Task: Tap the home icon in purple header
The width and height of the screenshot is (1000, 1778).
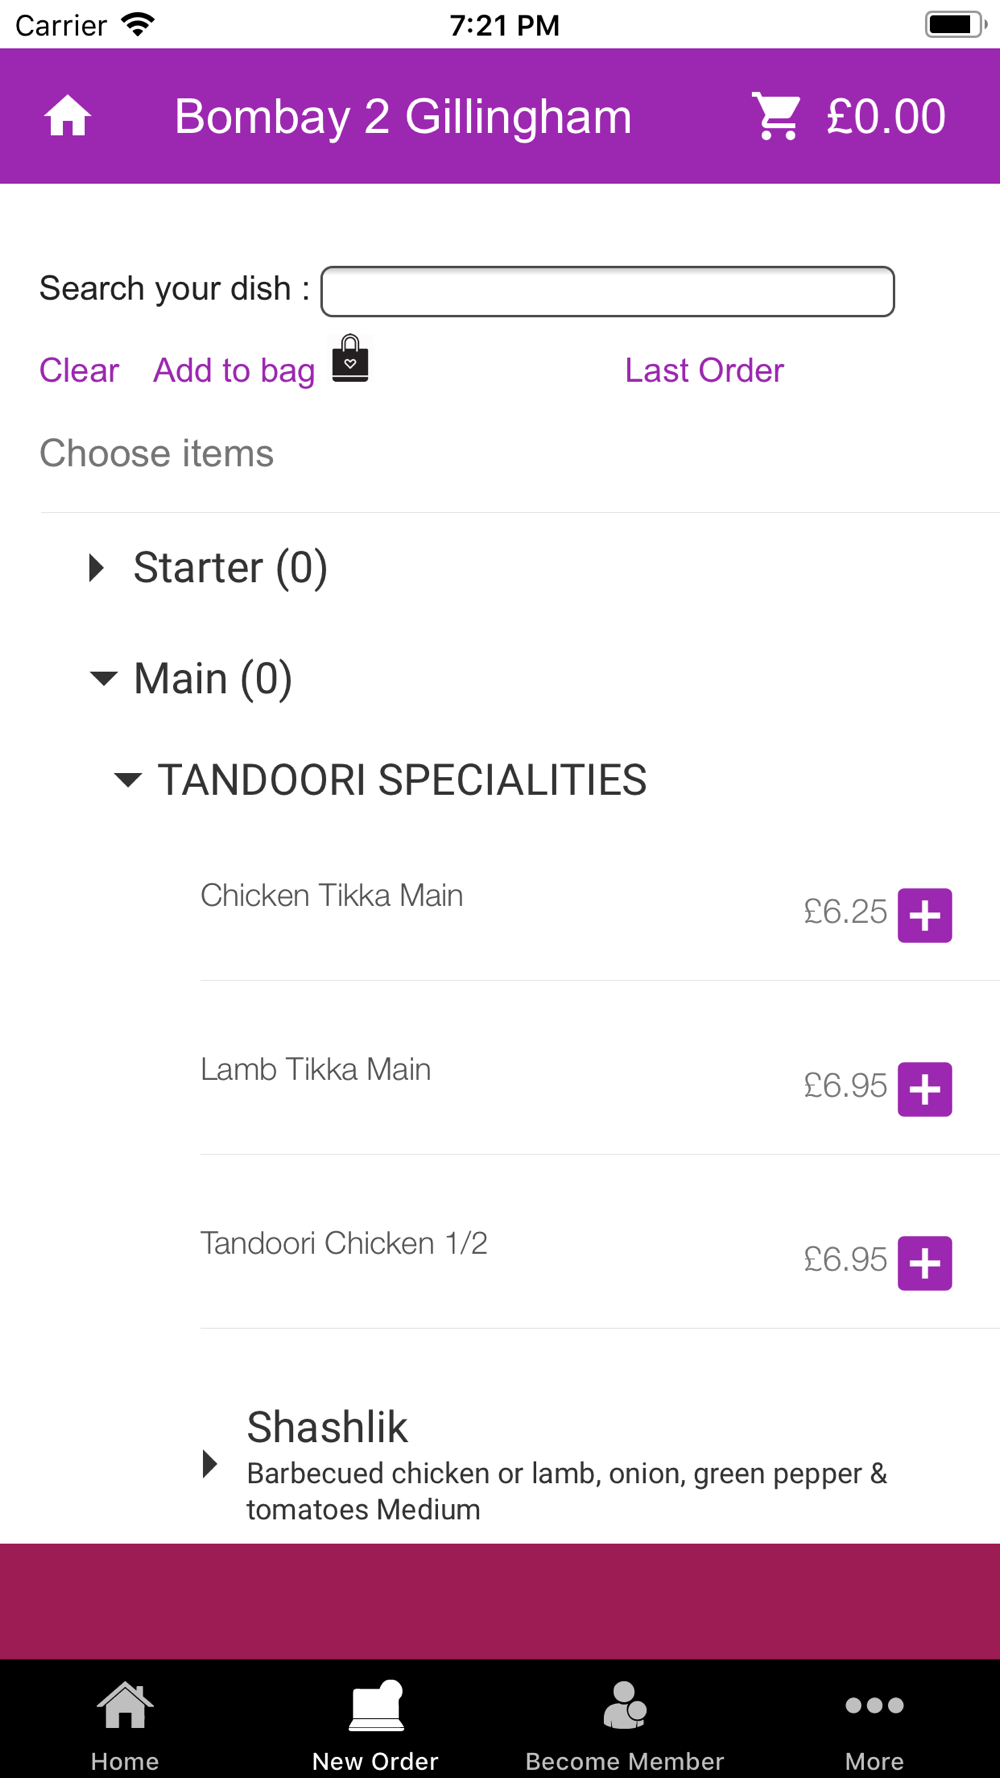Action: [x=68, y=116]
